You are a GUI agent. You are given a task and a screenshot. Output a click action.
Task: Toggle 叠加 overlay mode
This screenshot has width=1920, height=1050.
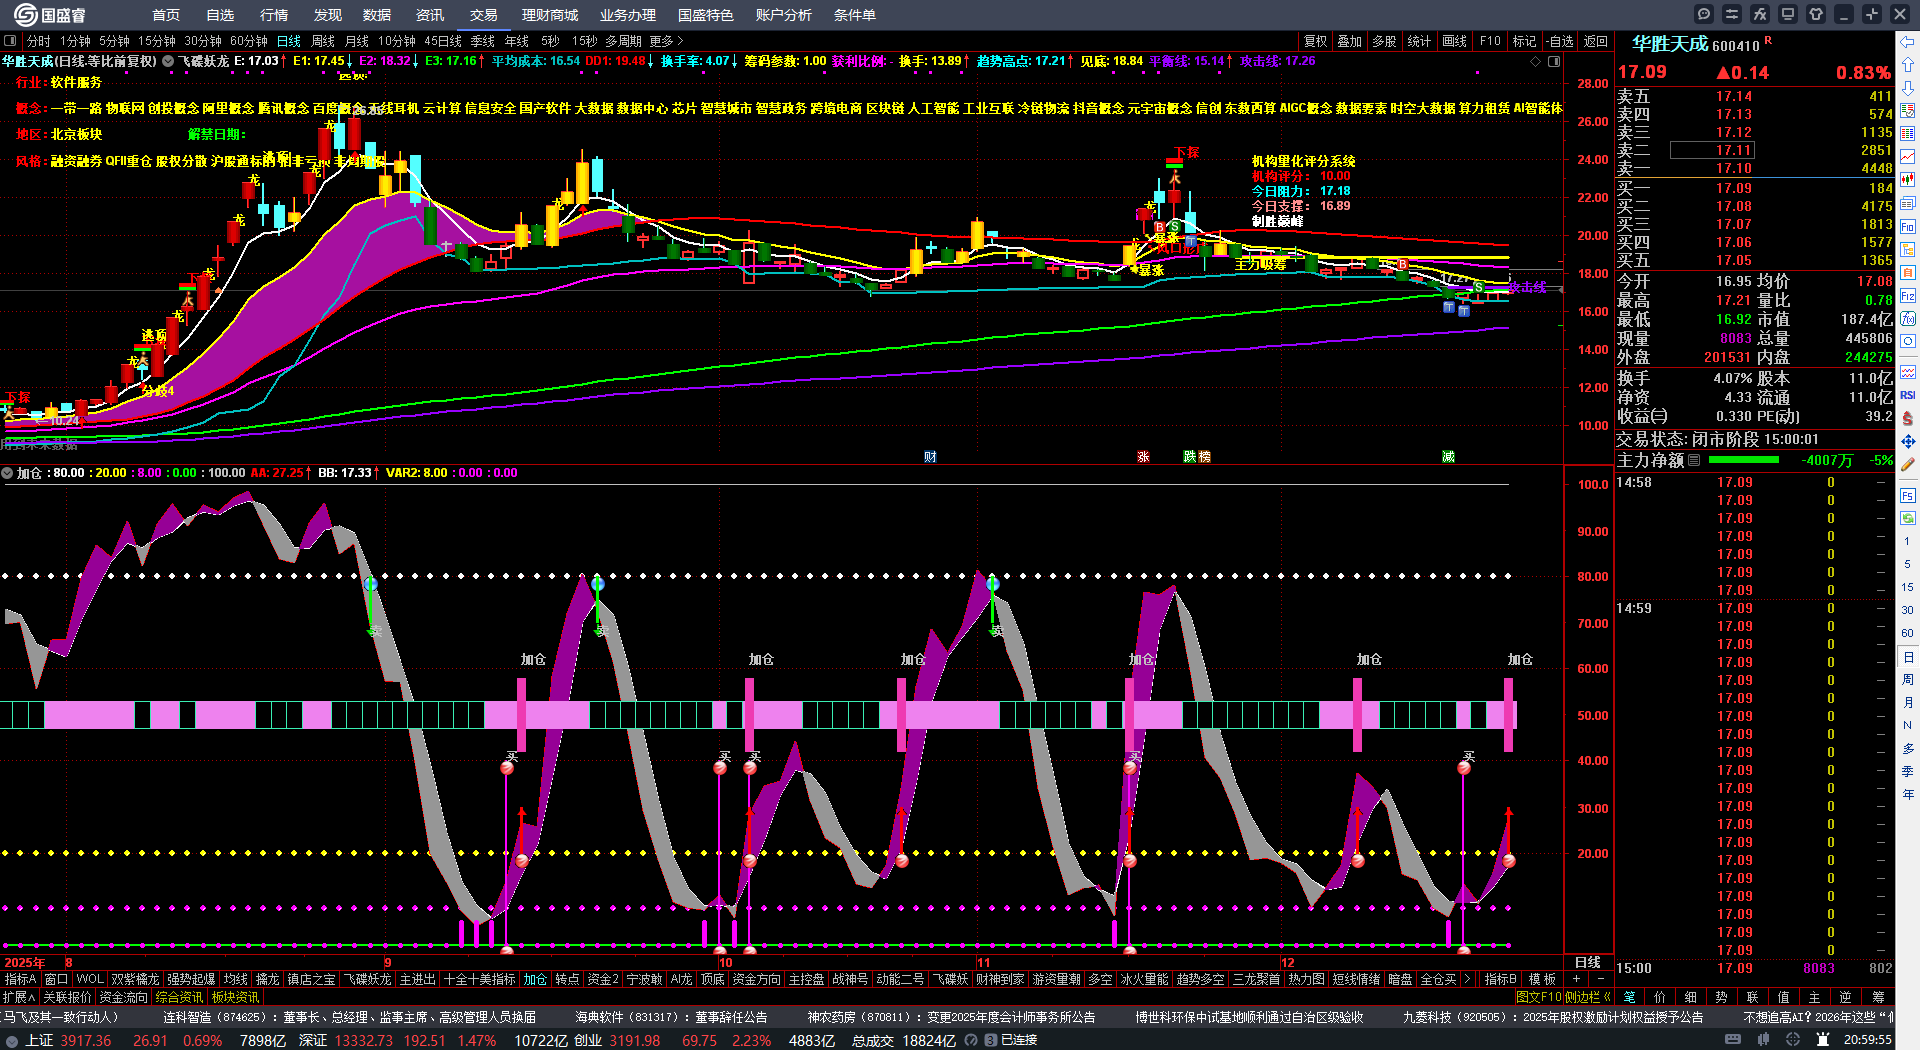coord(1349,41)
